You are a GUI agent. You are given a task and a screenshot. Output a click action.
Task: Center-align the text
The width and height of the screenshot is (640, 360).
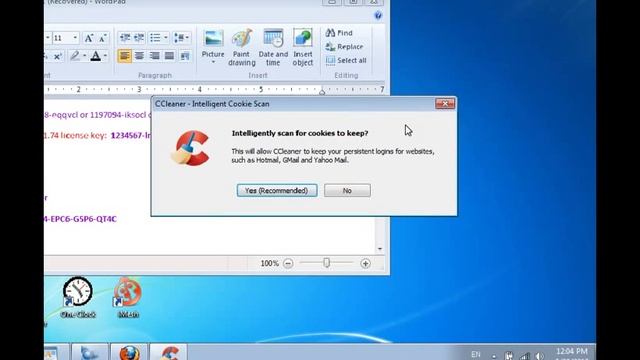[x=139, y=56]
